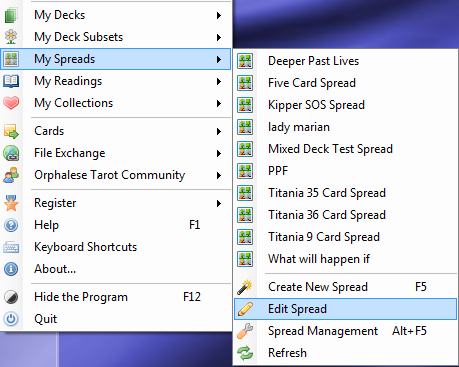459x367 pixels.
Task: Select the PPF spread
Action: tap(345, 171)
